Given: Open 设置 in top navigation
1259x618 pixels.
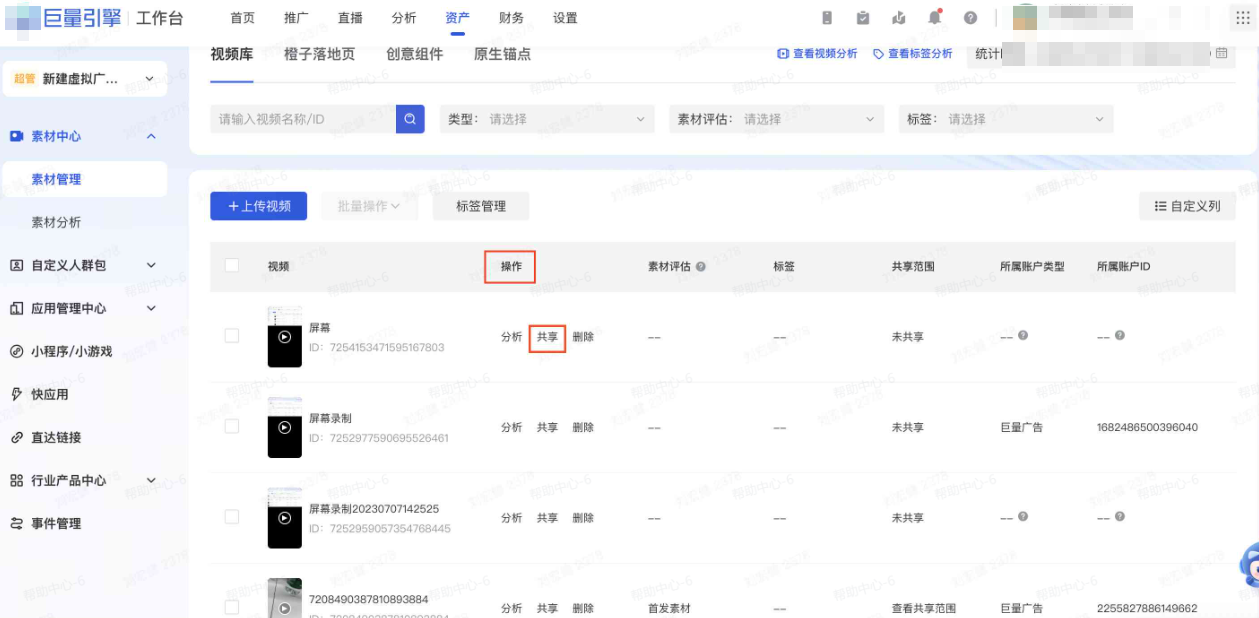Looking at the screenshot, I should (x=565, y=18).
